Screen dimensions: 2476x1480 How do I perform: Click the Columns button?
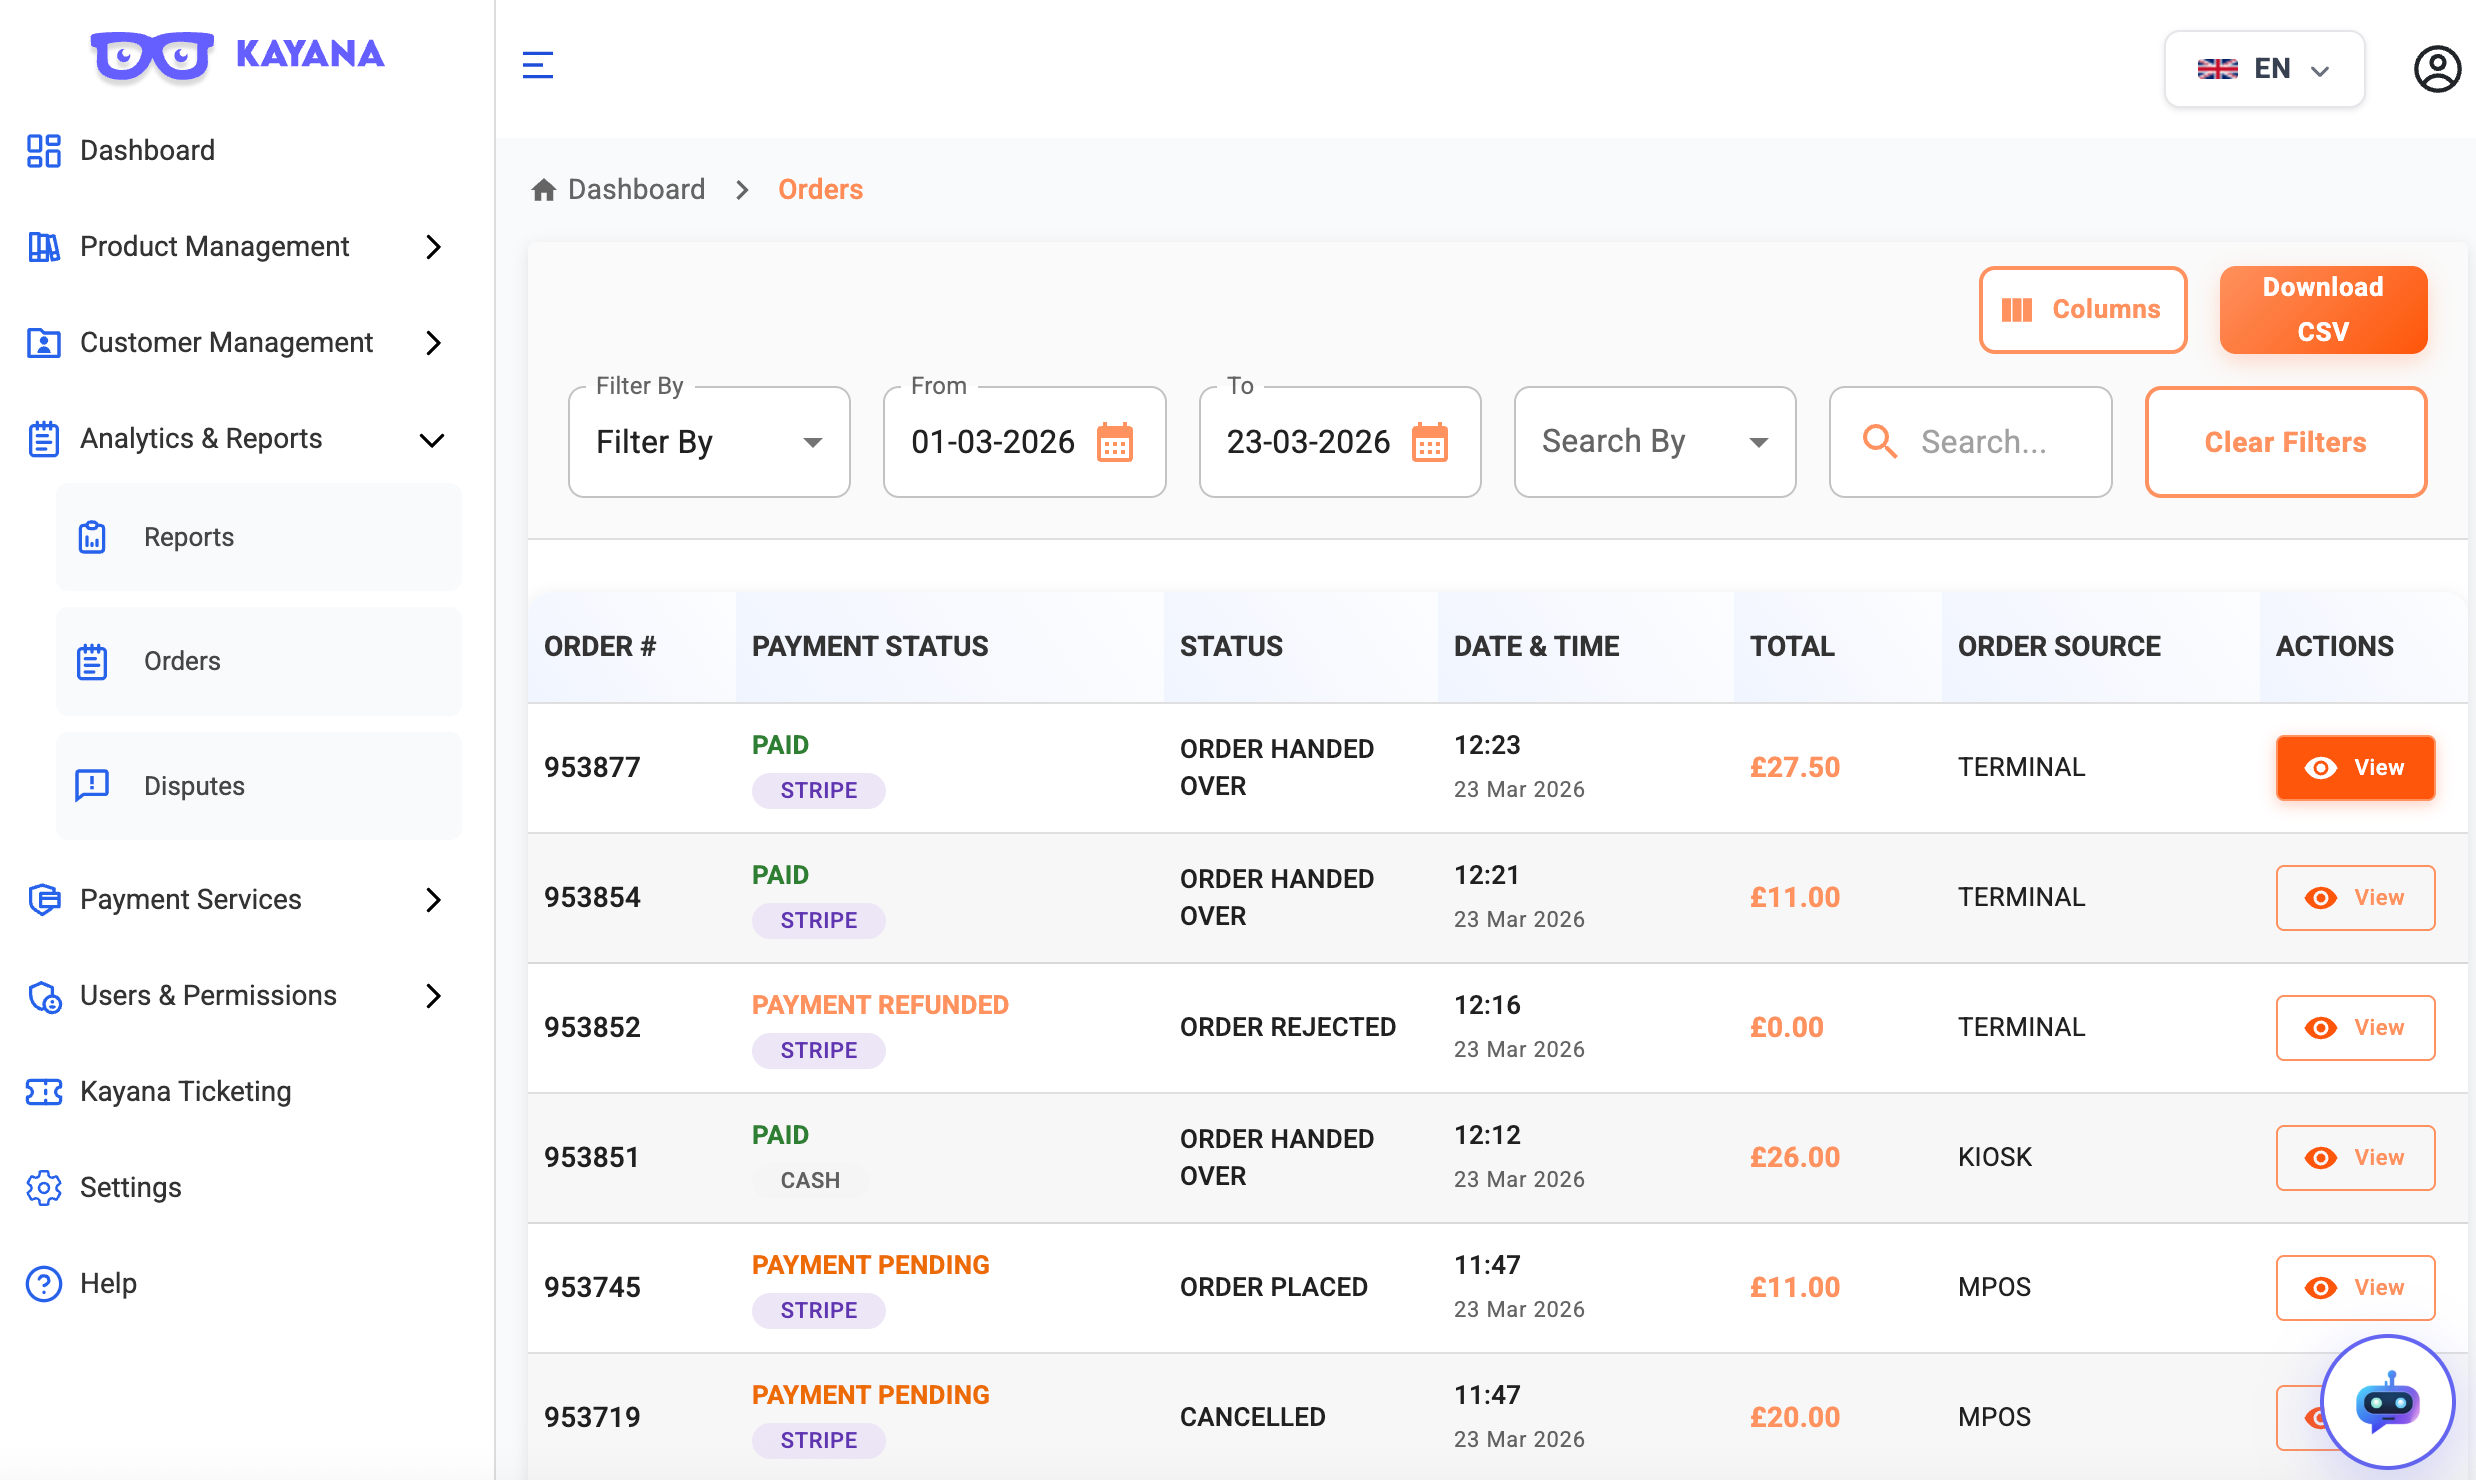(2083, 310)
